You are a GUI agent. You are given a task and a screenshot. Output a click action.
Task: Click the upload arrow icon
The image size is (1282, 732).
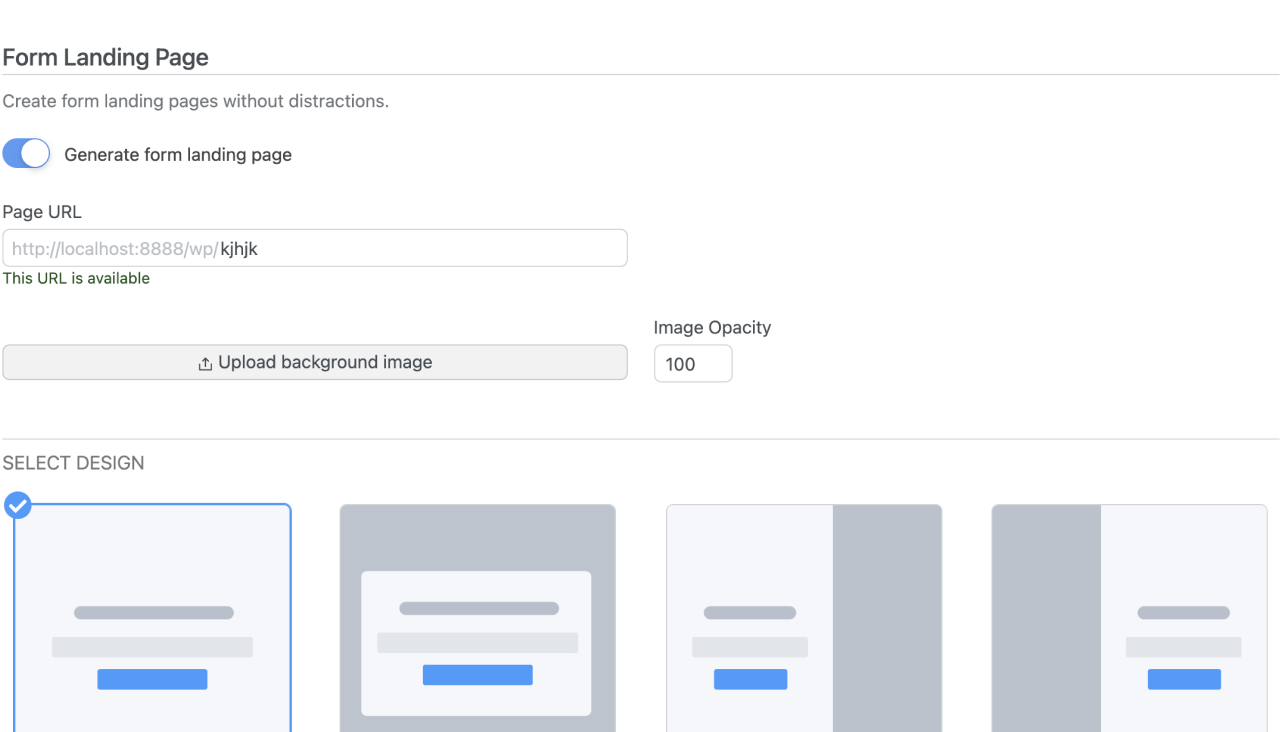pyautogui.click(x=205, y=363)
